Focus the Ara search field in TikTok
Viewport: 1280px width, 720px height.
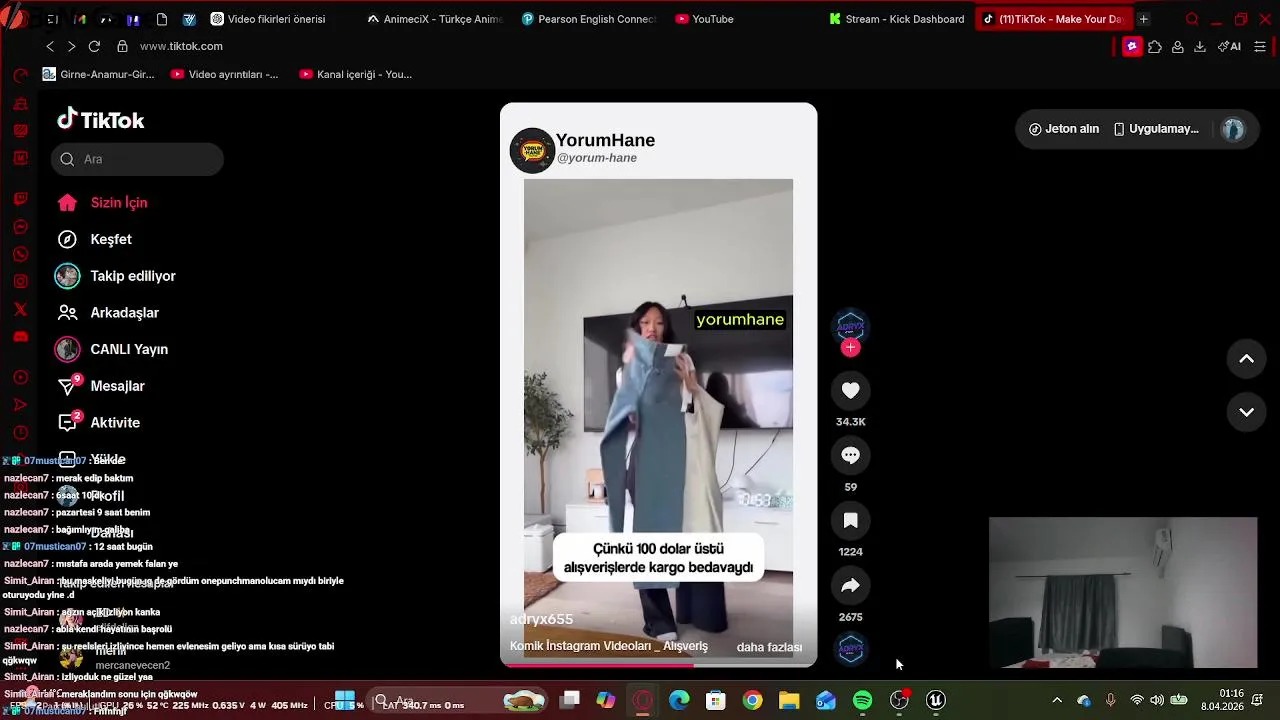coord(137,159)
